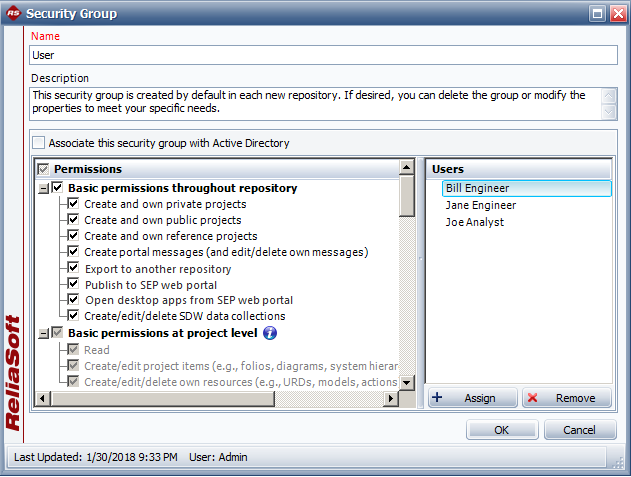Image resolution: width=631 pixels, height=477 pixels.
Task: Select Joe Analyst in Users list
Action: (474, 222)
